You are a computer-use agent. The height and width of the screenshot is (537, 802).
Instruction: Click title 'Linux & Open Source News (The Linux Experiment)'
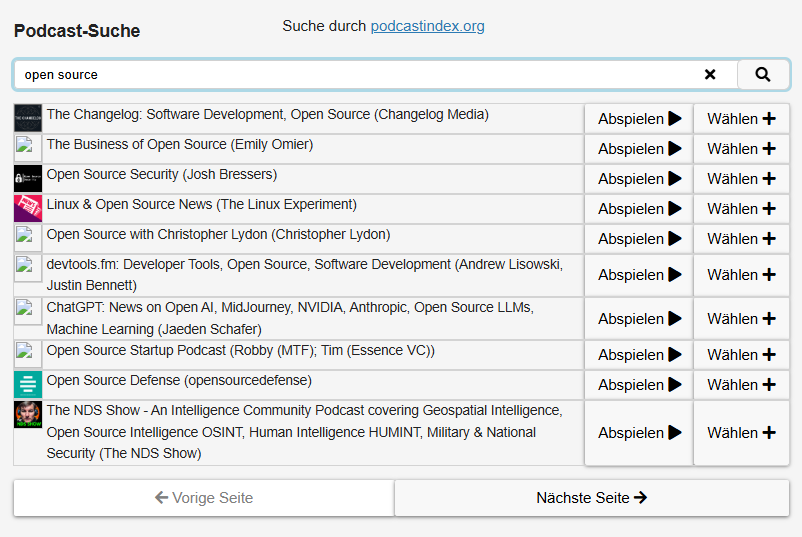(202, 204)
